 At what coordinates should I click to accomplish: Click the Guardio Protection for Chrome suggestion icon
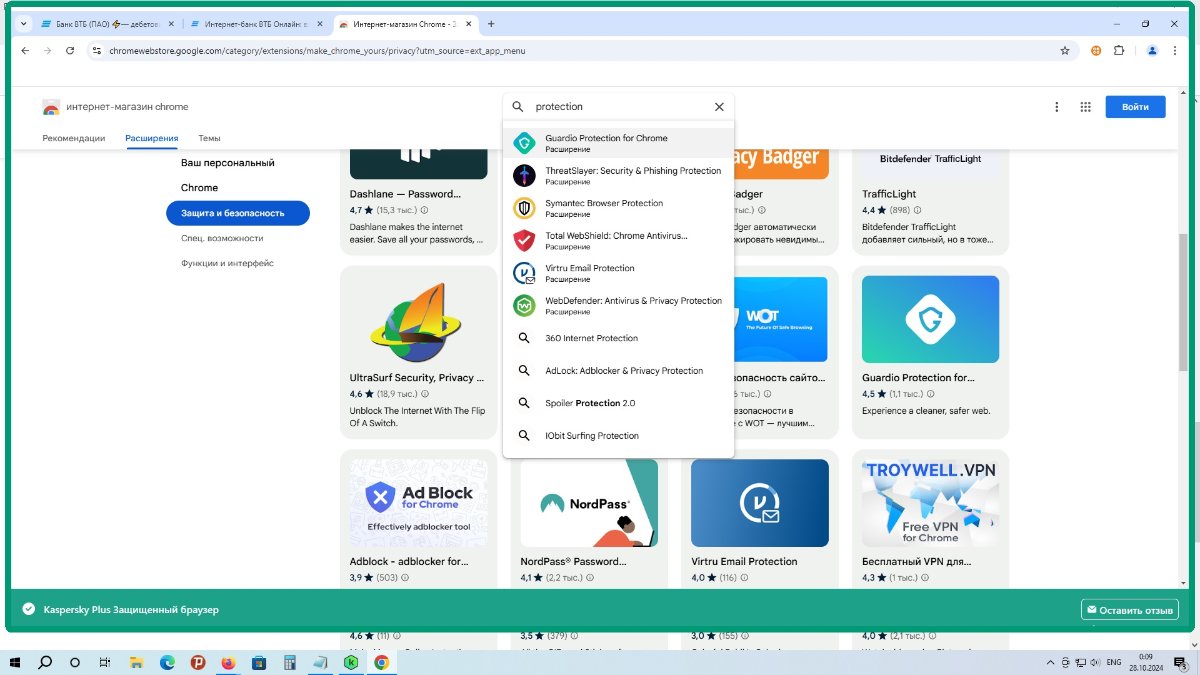524,143
